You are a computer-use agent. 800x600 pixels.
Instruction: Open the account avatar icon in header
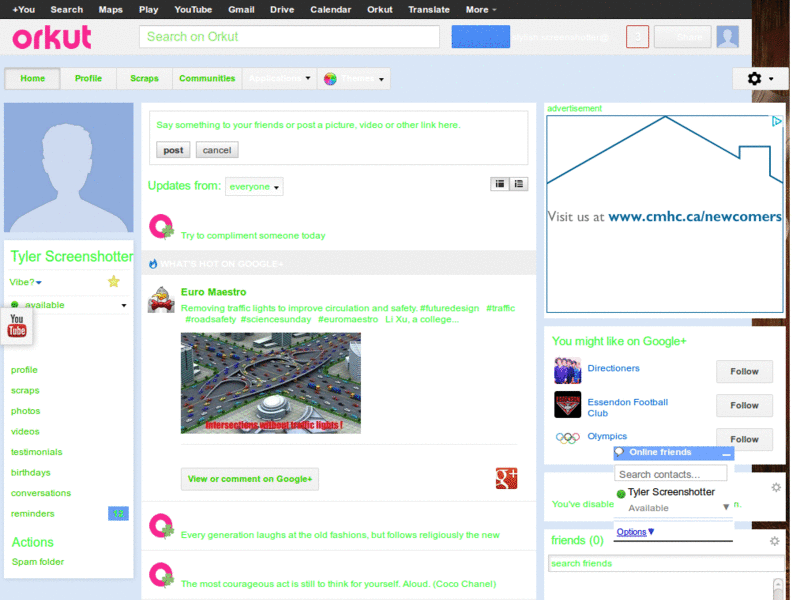coord(728,37)
